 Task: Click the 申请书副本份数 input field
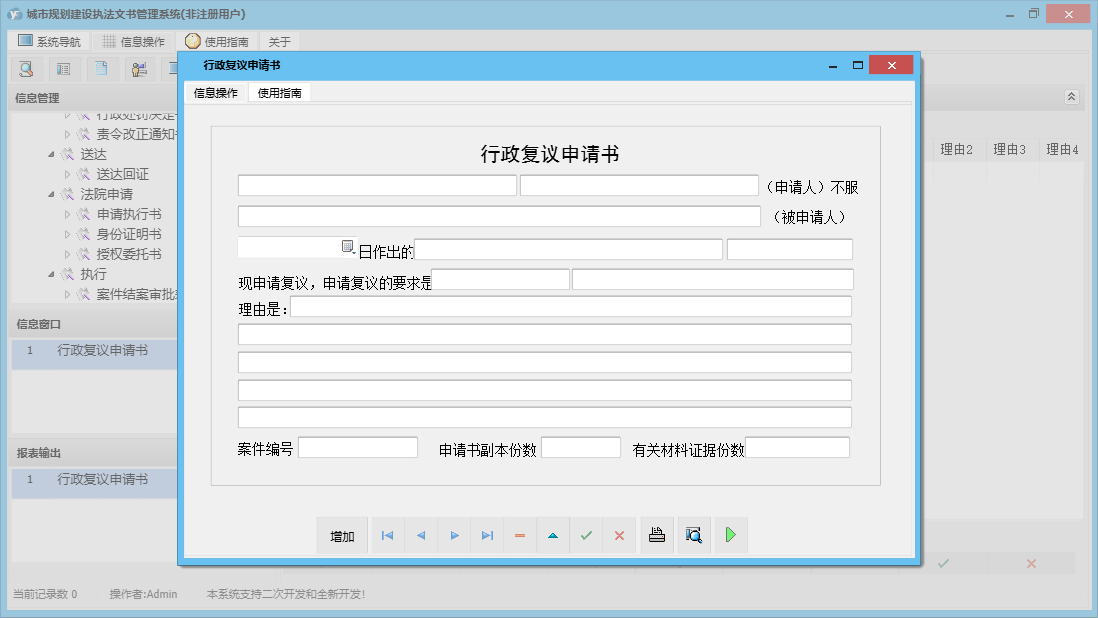(580, 448)
